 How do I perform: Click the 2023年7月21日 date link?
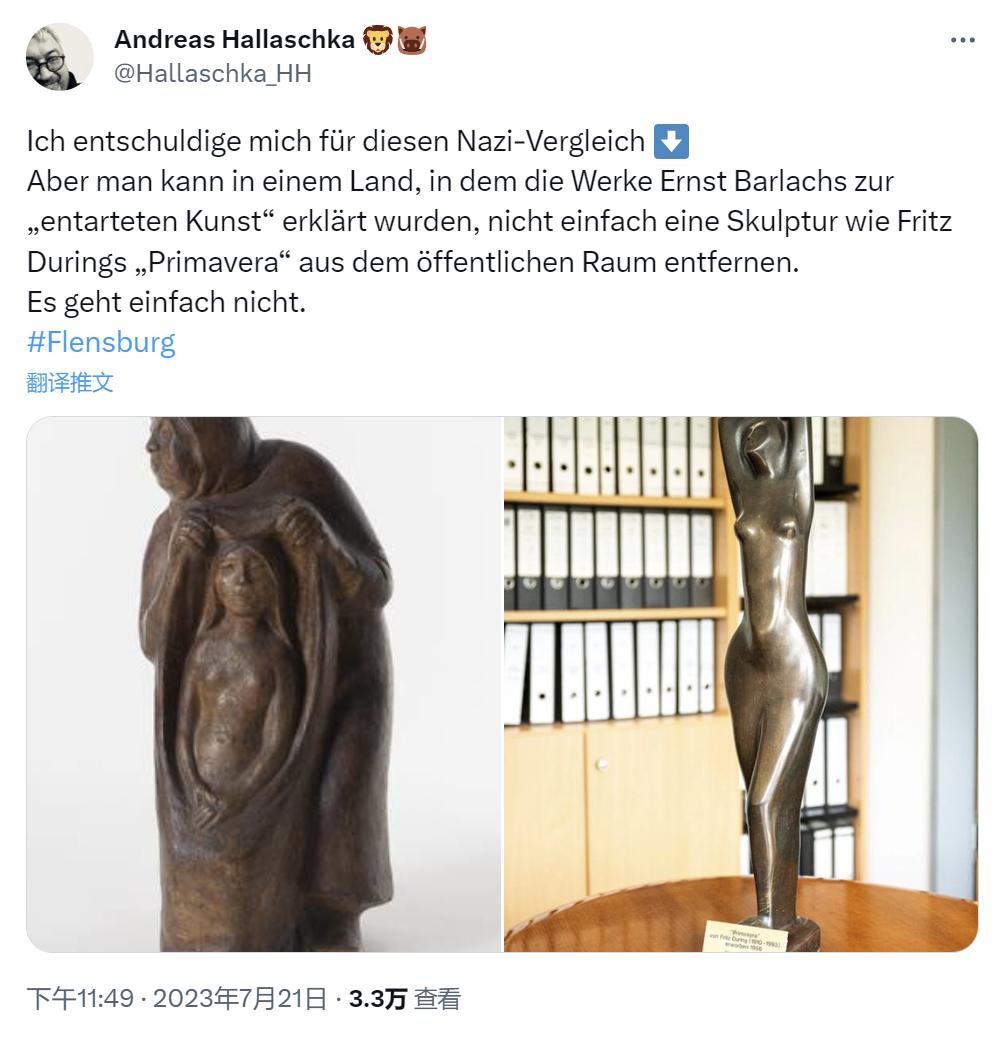pos(240,999)
